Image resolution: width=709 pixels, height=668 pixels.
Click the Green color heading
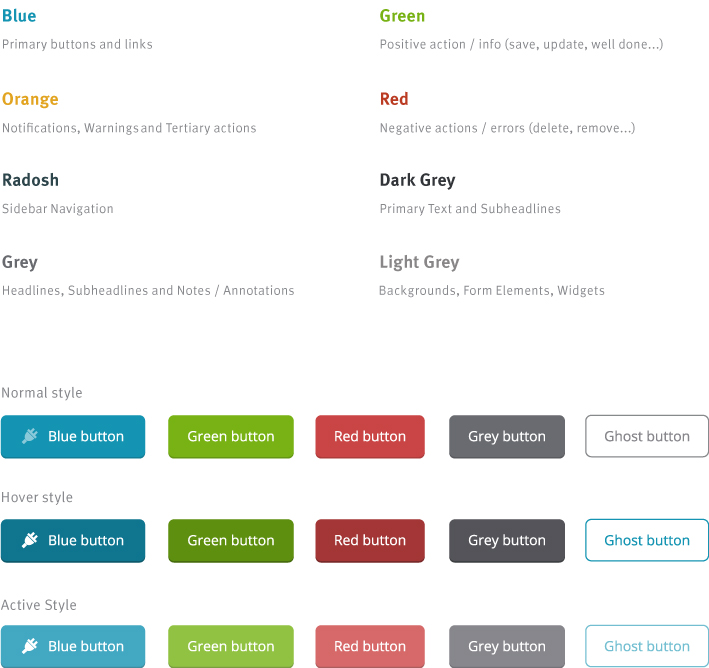point(402,16)
